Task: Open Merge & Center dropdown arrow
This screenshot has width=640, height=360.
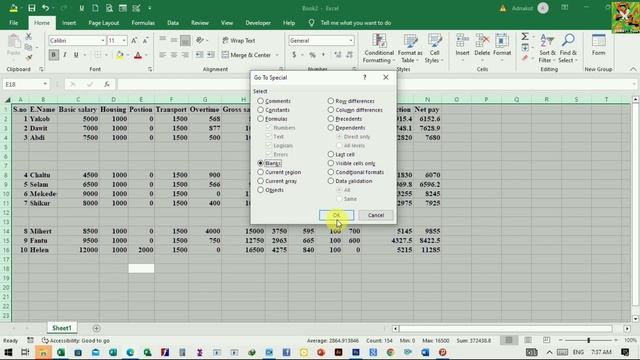Action: coord(277,55)
